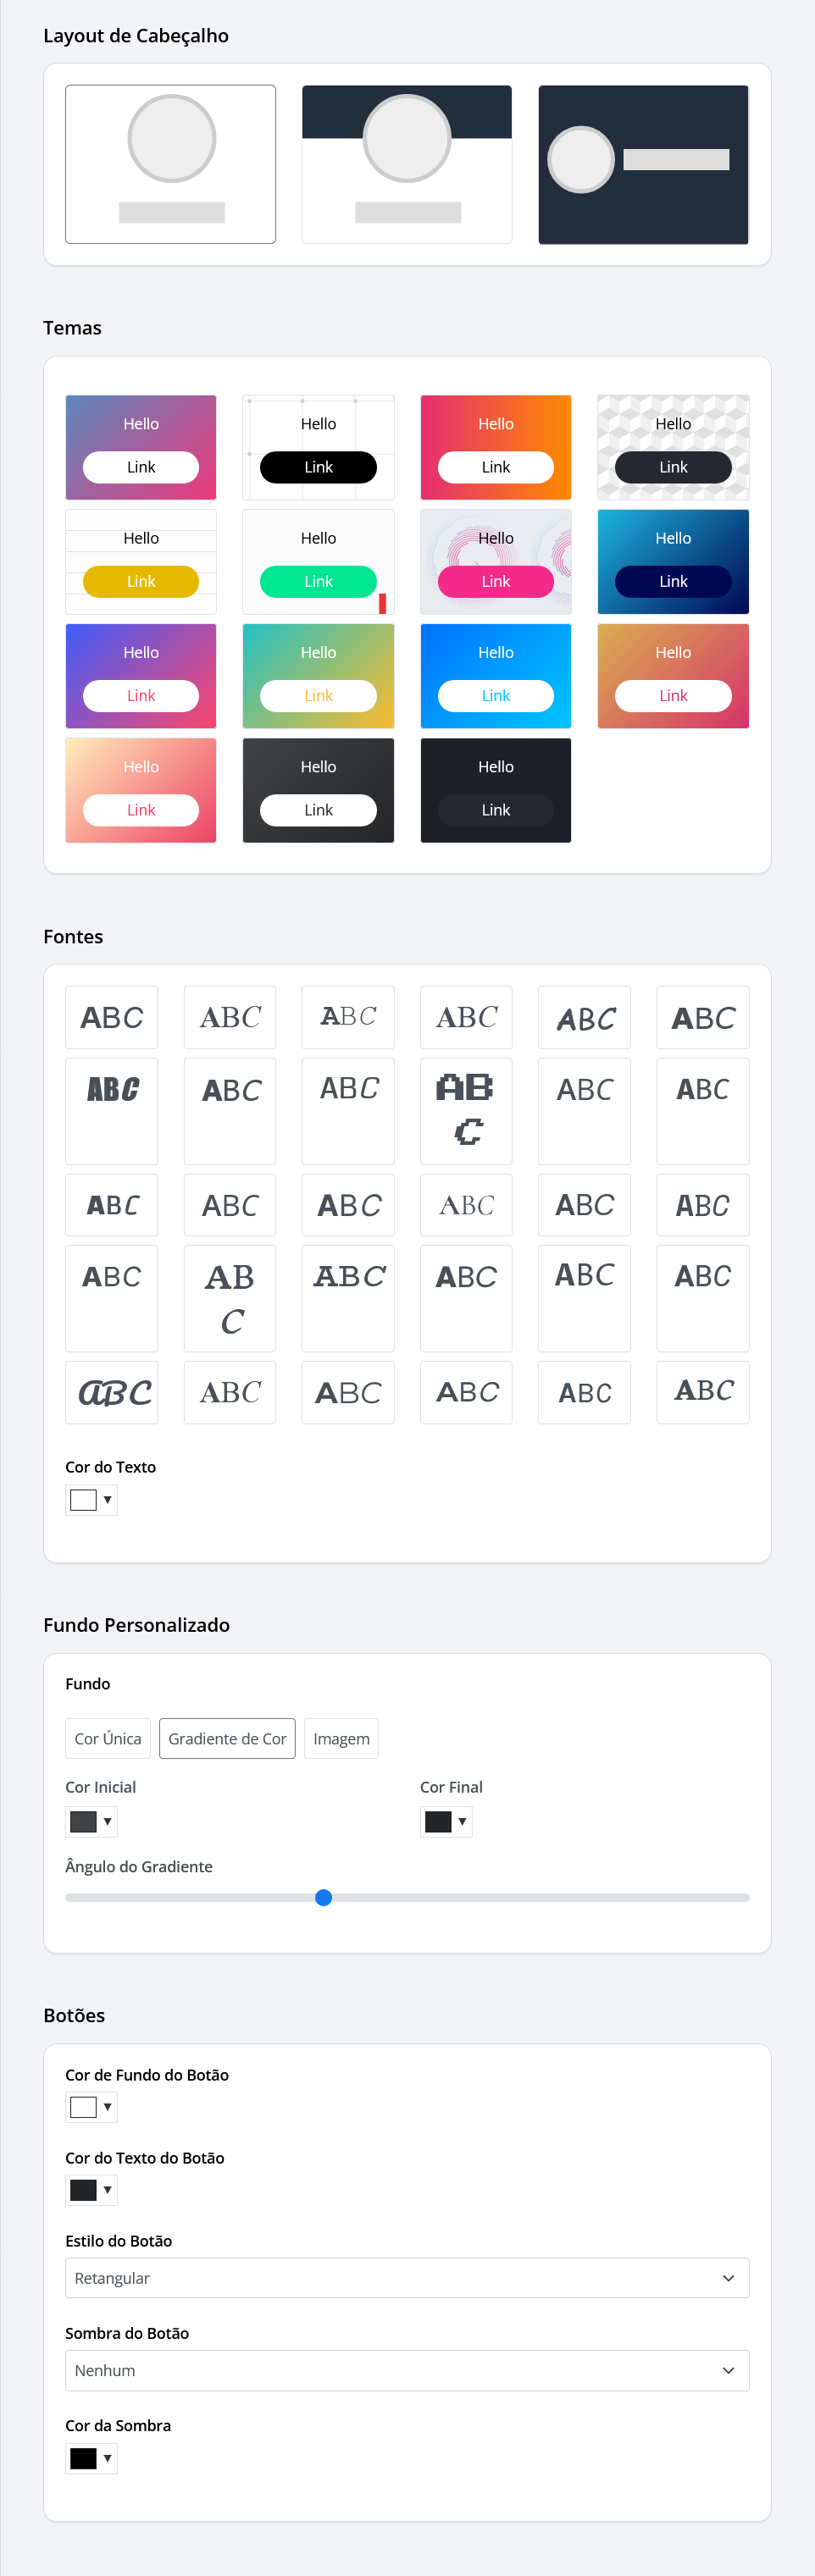The width and height of the screenshot is (815, 2576).
Task: Choose the pixelated ABC font
Action: click(466, 1110)
